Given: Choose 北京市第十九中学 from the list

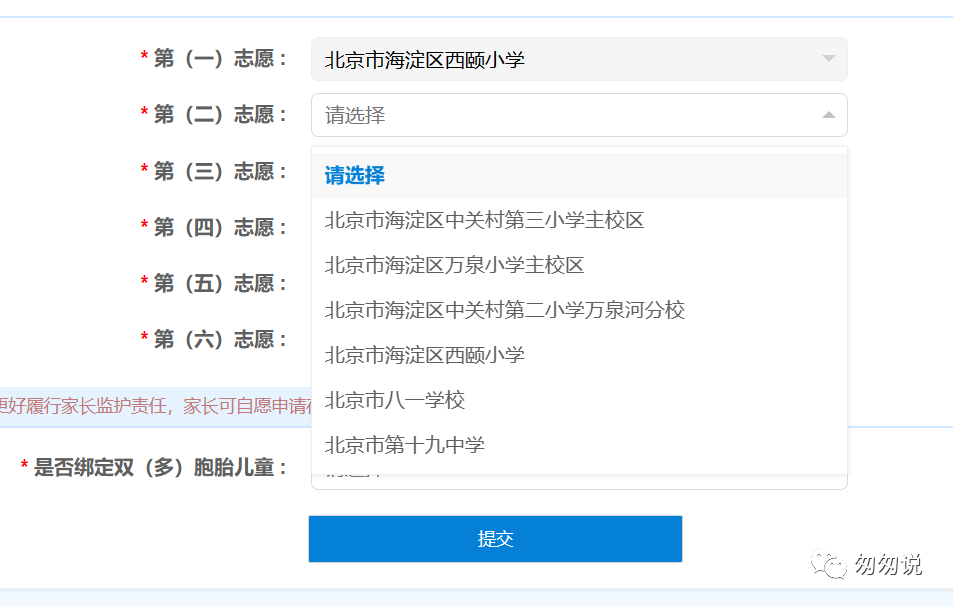Looking at the screenshot, I should [579, 445].
